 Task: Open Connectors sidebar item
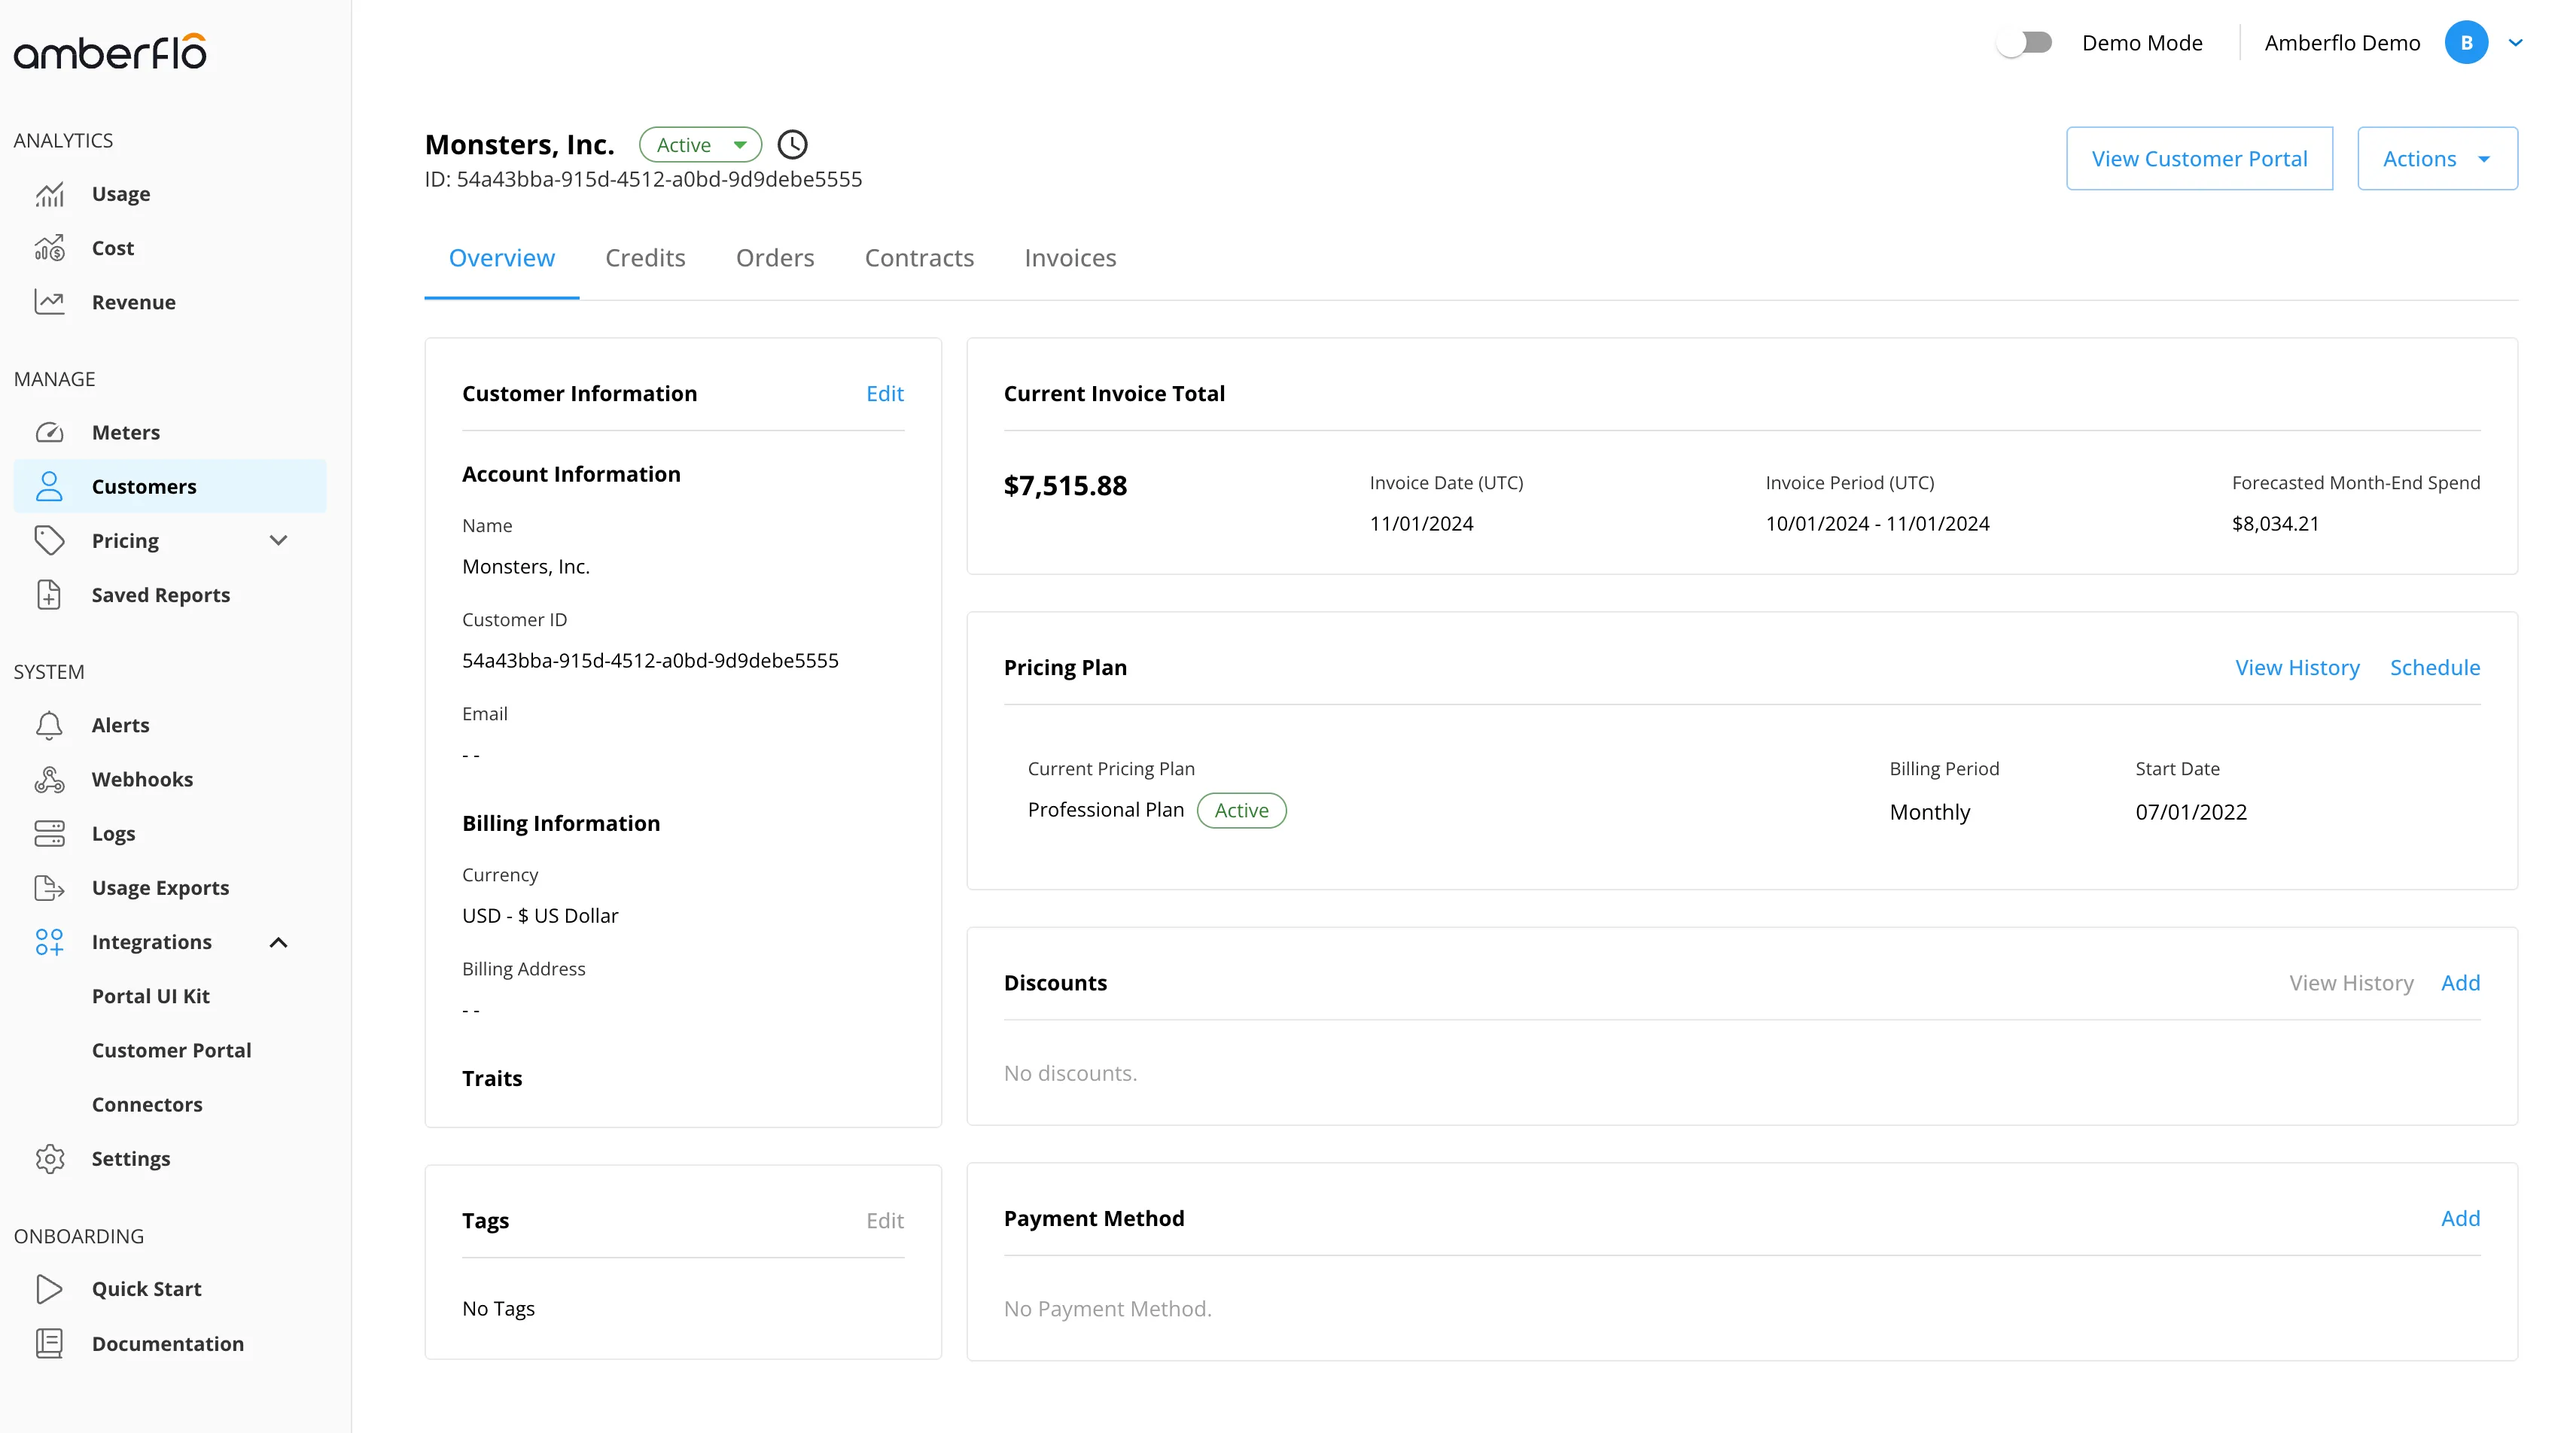click(x=147, y=1104)
